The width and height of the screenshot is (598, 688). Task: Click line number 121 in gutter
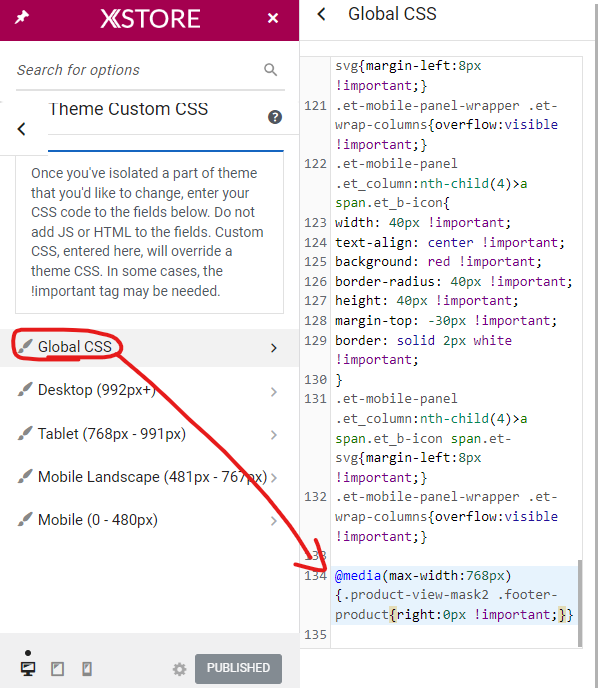coord(315,106)
